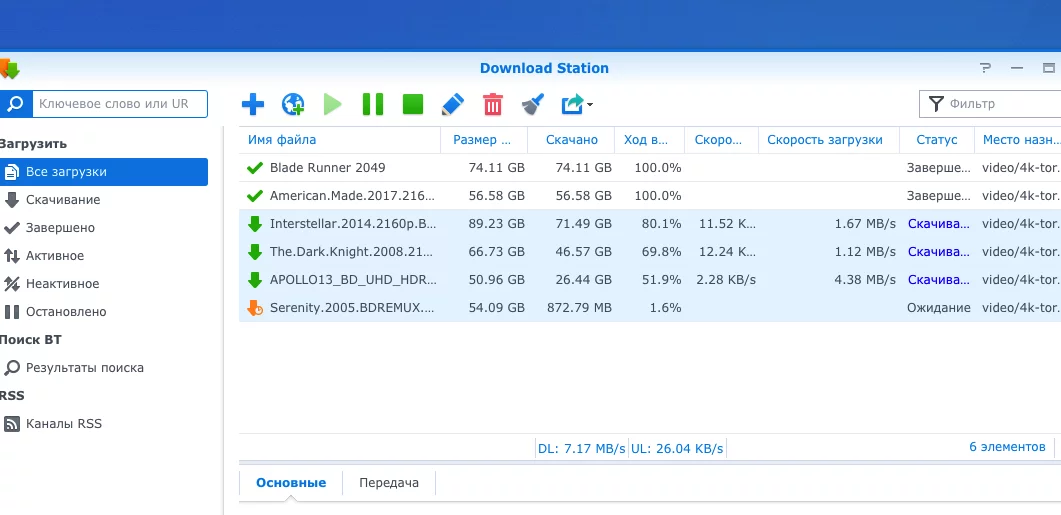Select Все загрузки in the sidebar

(x=66, y=172)
